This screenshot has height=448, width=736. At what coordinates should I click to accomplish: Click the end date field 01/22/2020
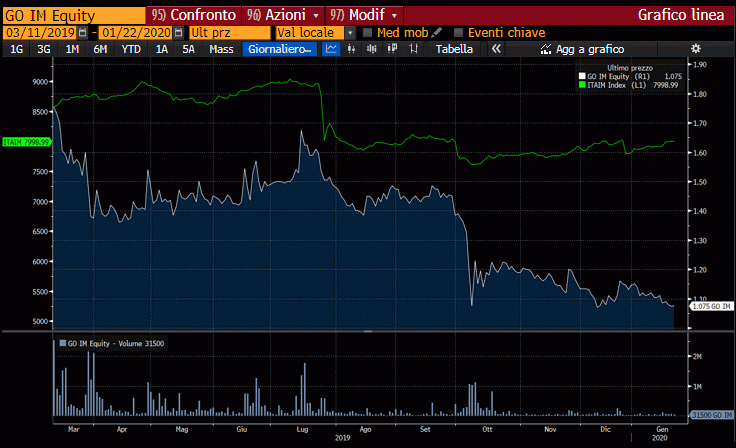click(136, 32)
